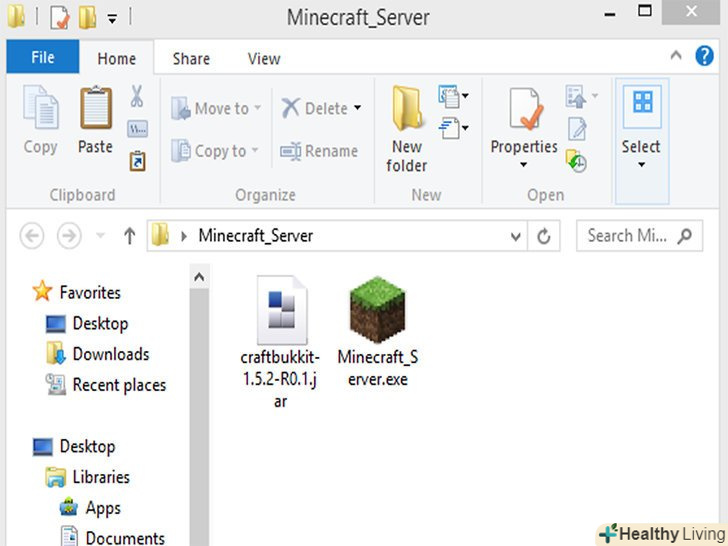Image resolution: width=728 pixels, height=546 pixels.
Task: Click the Edit icon in Open group
Action: 577,129
